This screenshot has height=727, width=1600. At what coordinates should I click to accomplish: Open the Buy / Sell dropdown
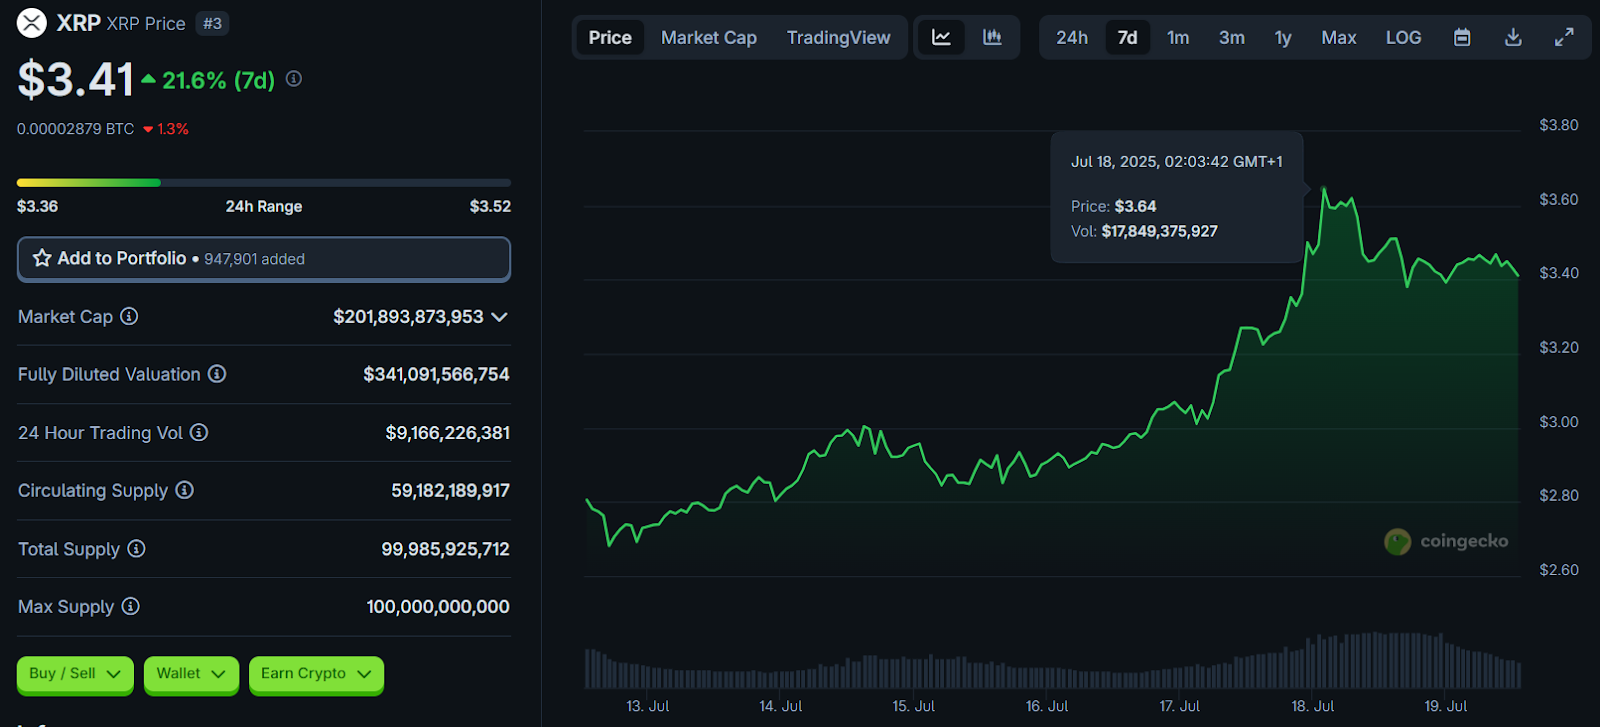(x=75, y=674)
